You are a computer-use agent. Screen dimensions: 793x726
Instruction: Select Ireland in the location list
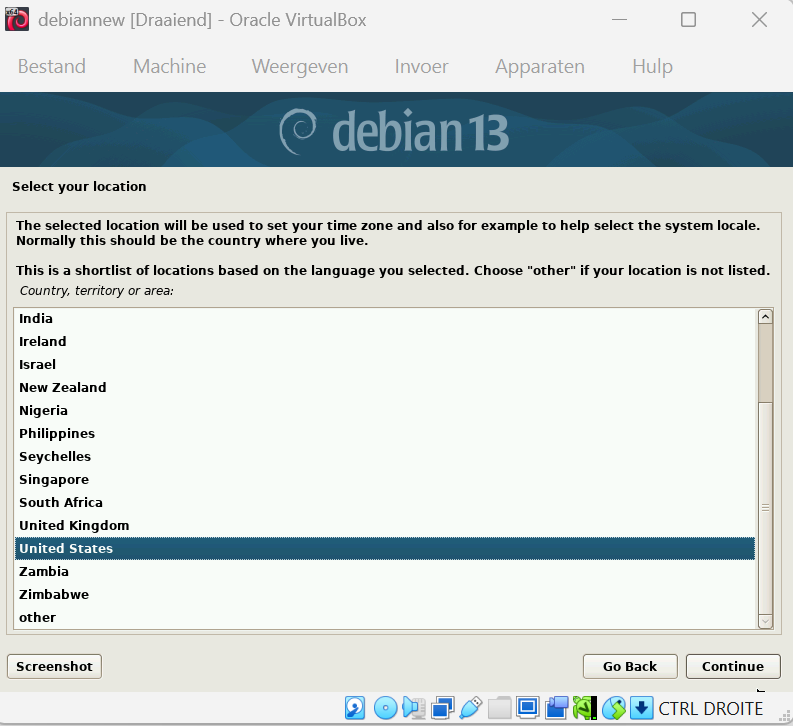coord(384,341)
